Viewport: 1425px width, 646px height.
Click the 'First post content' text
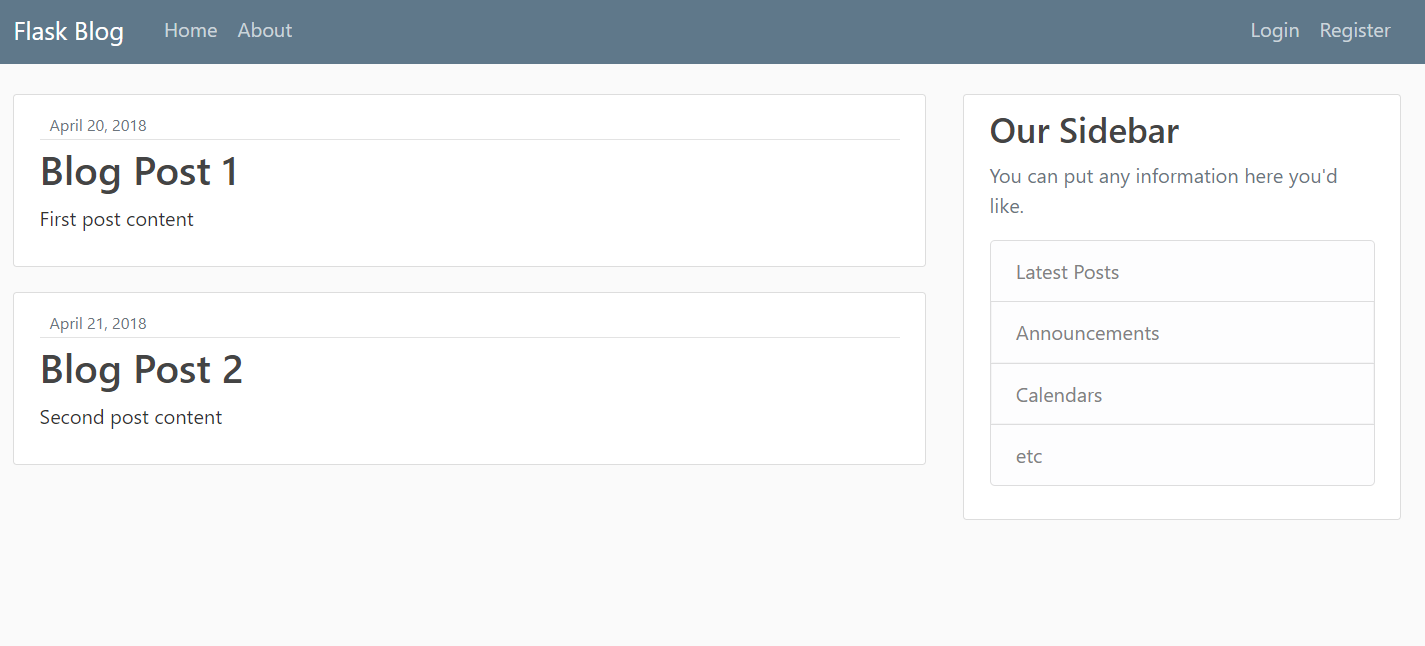pyautogui.click(x=116, y=220)
